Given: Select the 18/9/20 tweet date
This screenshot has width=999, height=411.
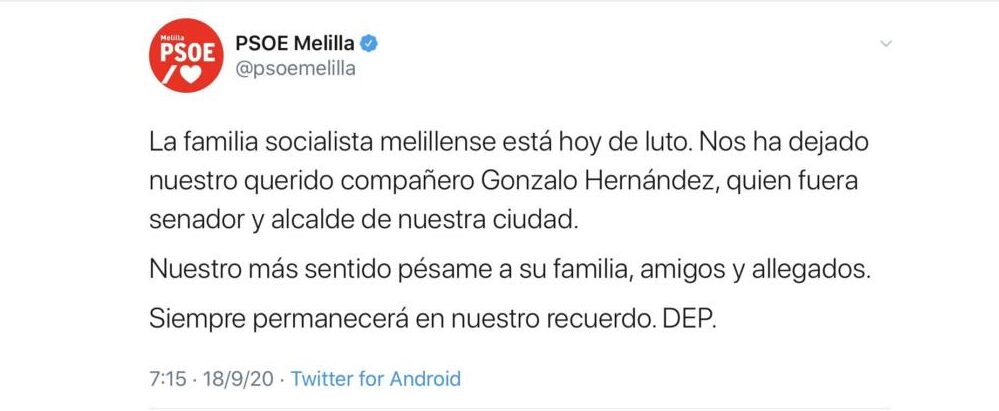Looking at the screenshot, I should [x=238, y=379].
